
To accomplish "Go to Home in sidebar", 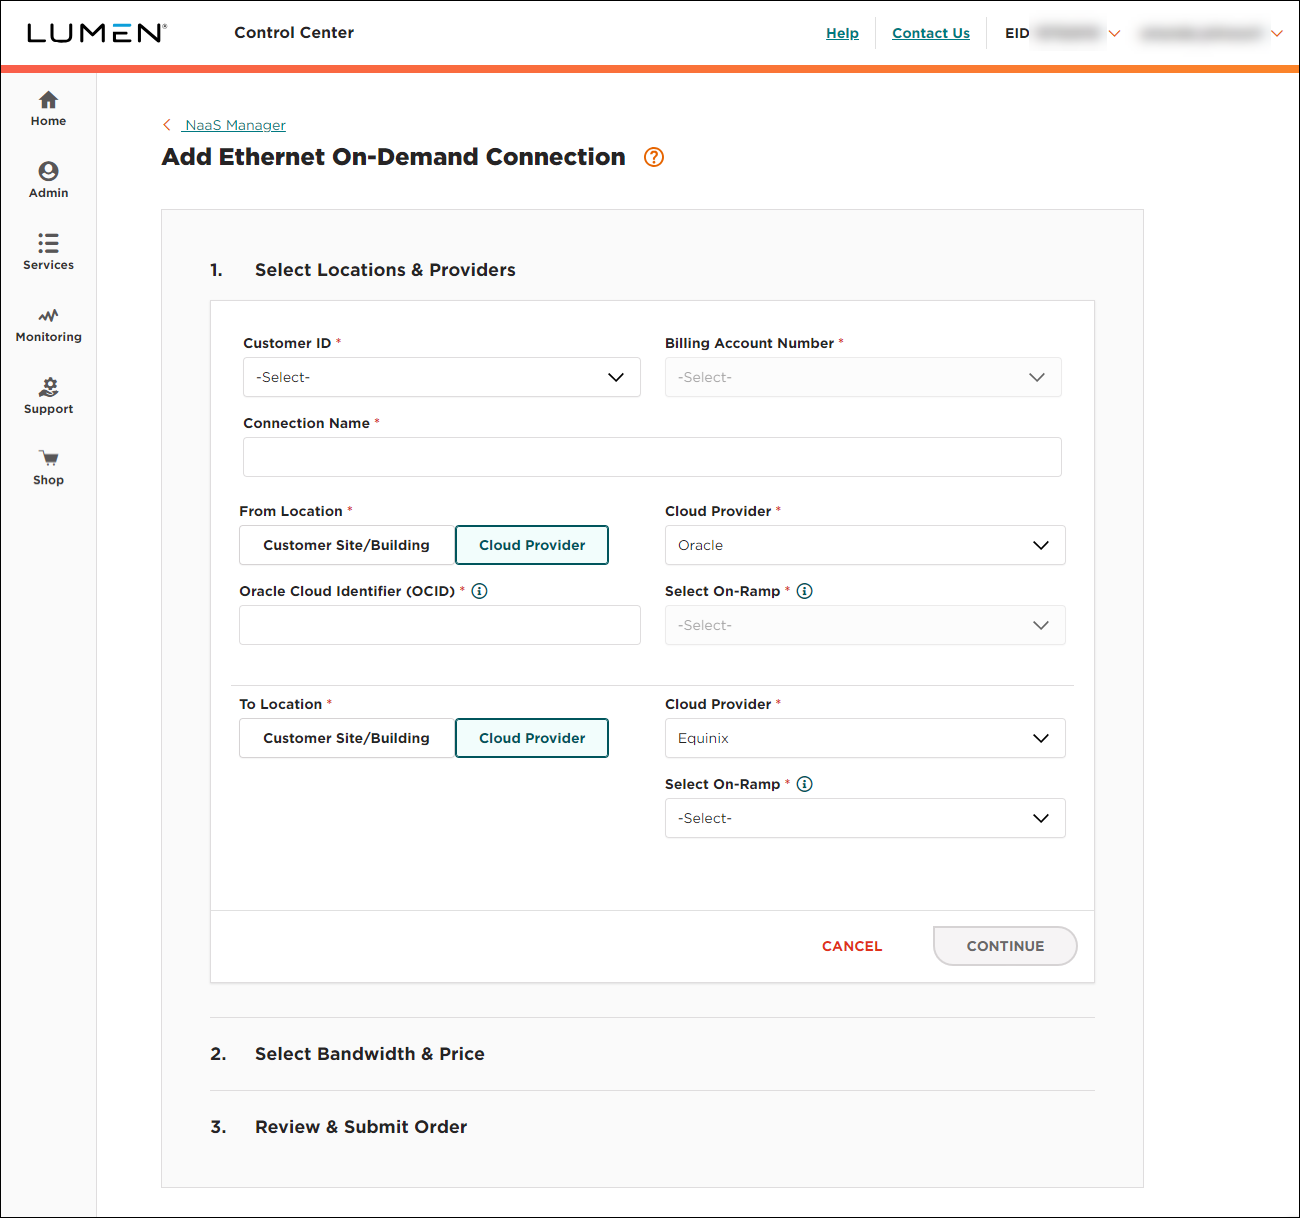I will tap(48, 109).
